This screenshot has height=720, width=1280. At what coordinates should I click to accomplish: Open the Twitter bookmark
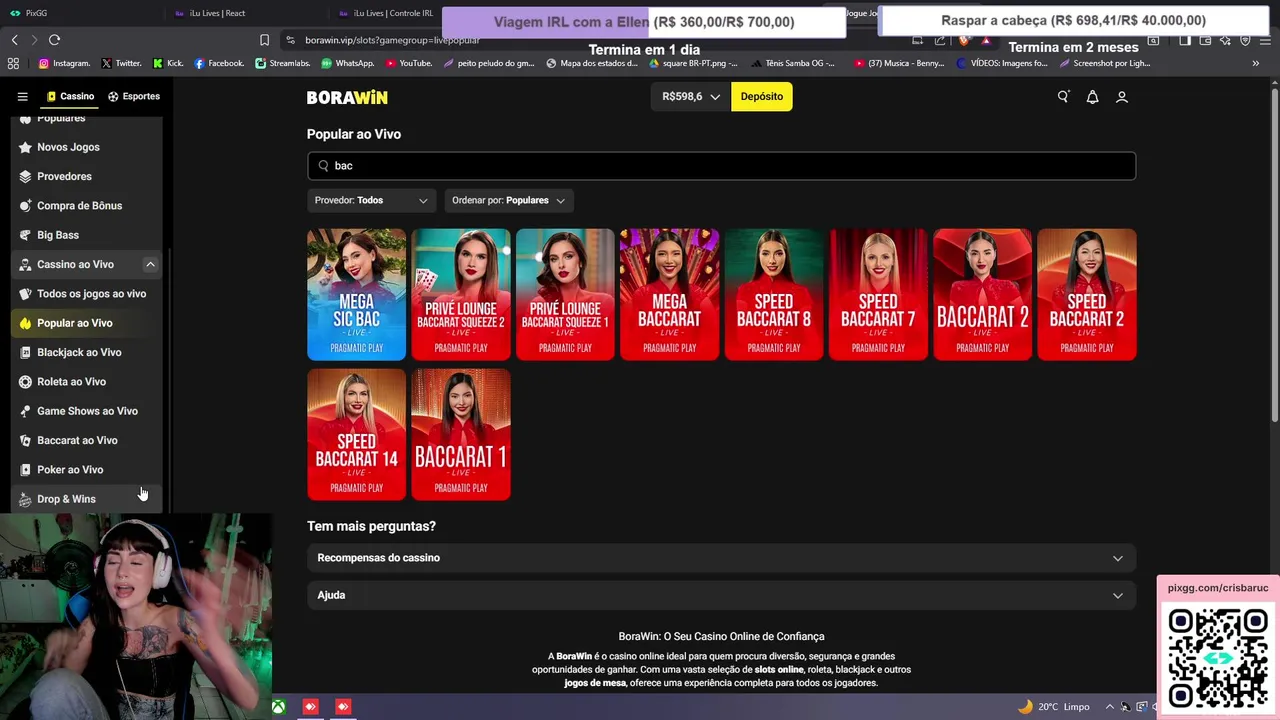121,63
